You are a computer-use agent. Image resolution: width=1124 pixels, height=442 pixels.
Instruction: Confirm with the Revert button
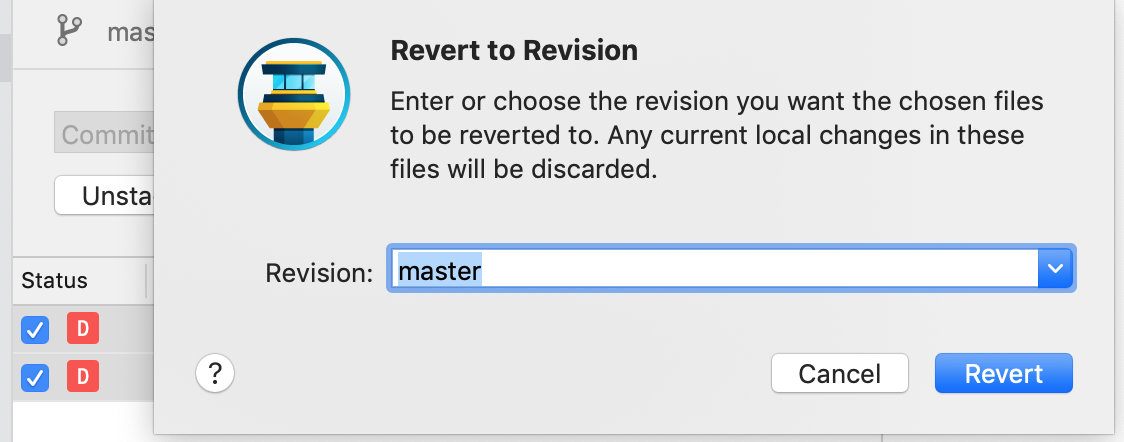tap(1003, 374)
